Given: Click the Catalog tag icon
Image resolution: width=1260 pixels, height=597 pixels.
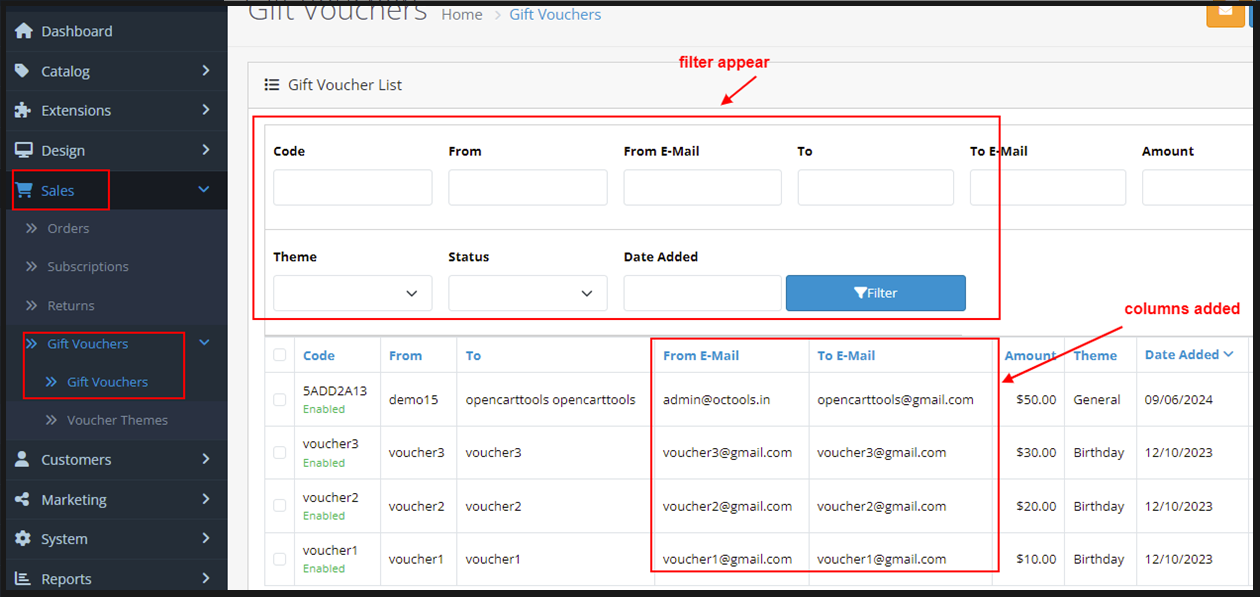Looking at the screenshot, I should tap(23, 71).
